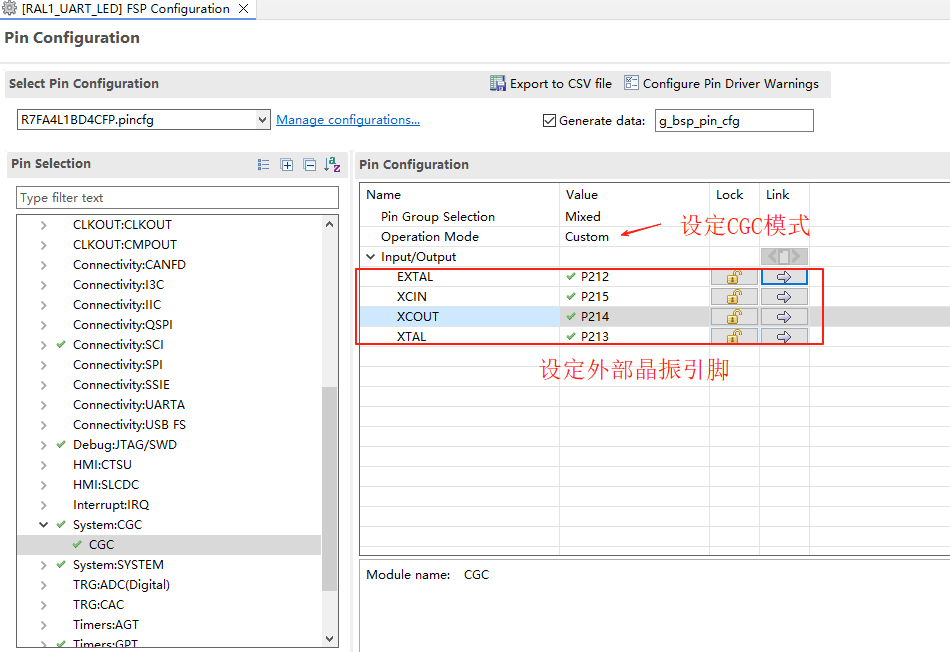Screen dimensions: 950x652
Task: Click the Generate data name field
Action: pyautogui.click(x=734, y=121)
